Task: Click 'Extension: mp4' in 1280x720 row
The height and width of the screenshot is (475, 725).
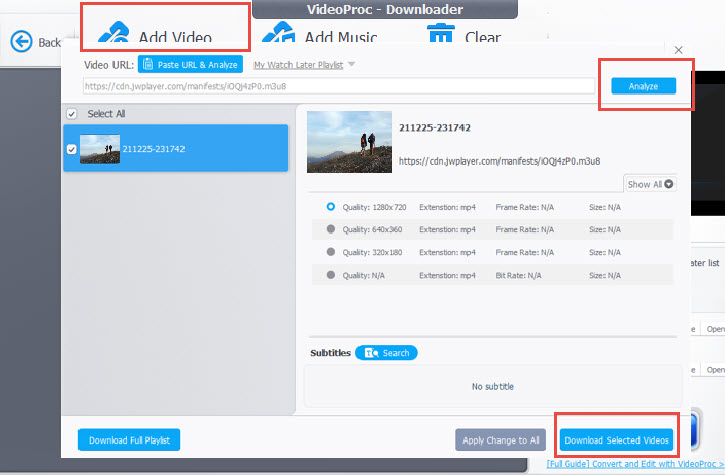Action: (x=447, y=207)
